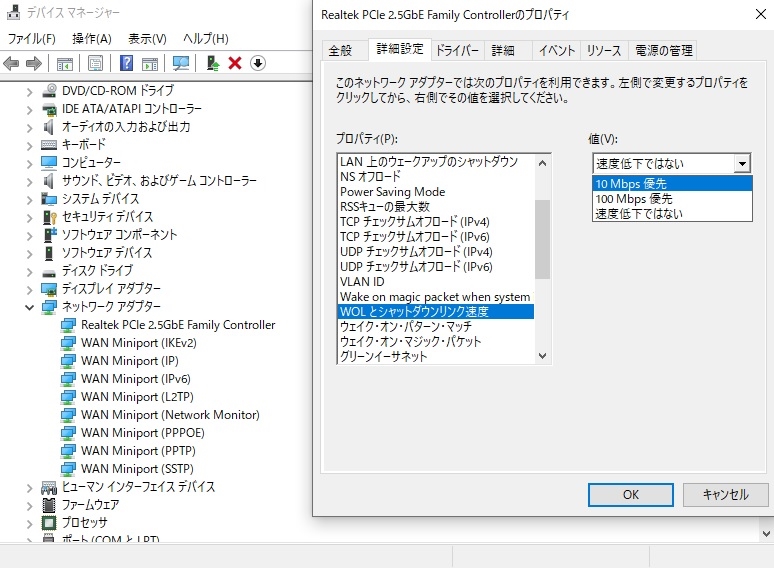
Task: Click the Disable device down-arrow circle icon
Action: [x=258, y=63]
